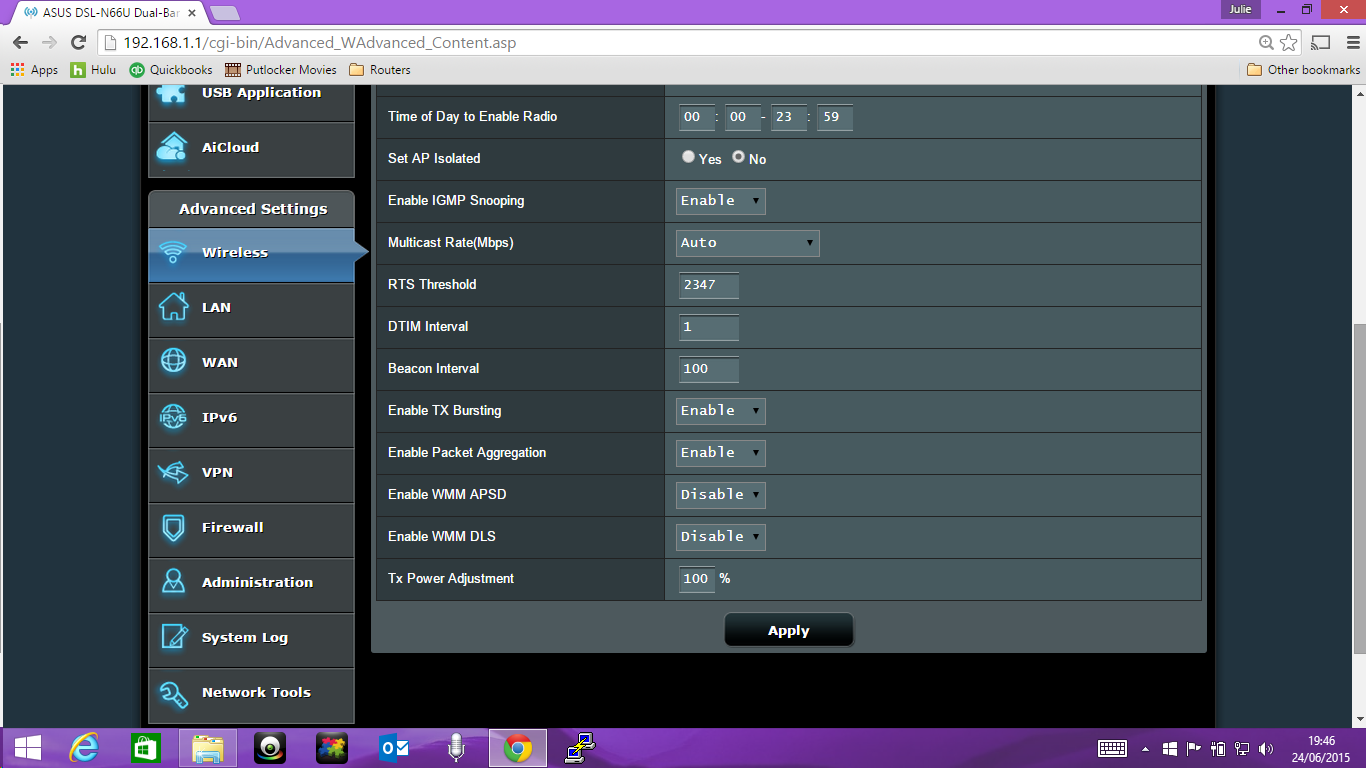Open the System Log notepad icon
Viewport: 1366px width, 768px height.
pyautogui.click(x=173, y=637)
